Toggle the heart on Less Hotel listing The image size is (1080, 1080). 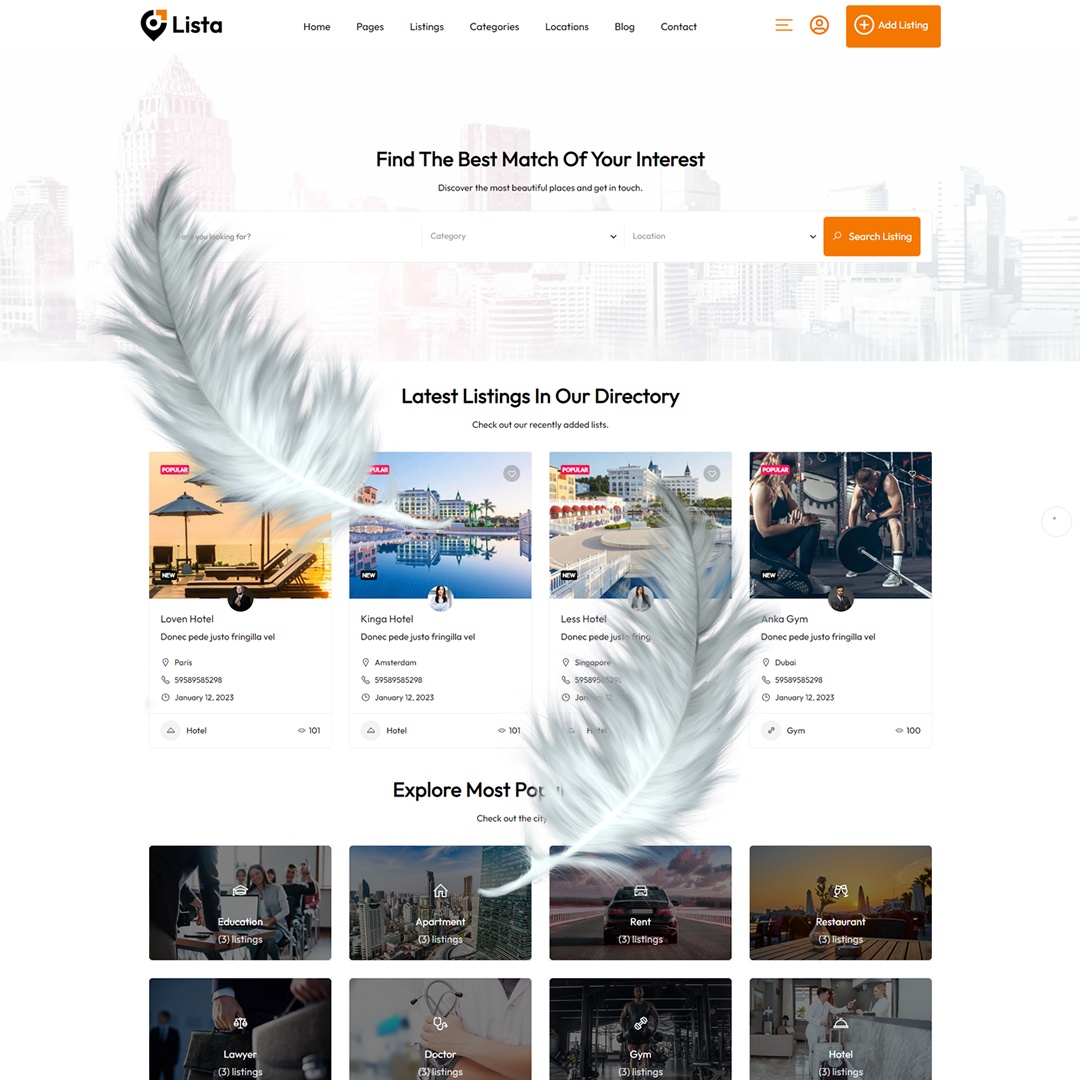(x=711, y=473)
